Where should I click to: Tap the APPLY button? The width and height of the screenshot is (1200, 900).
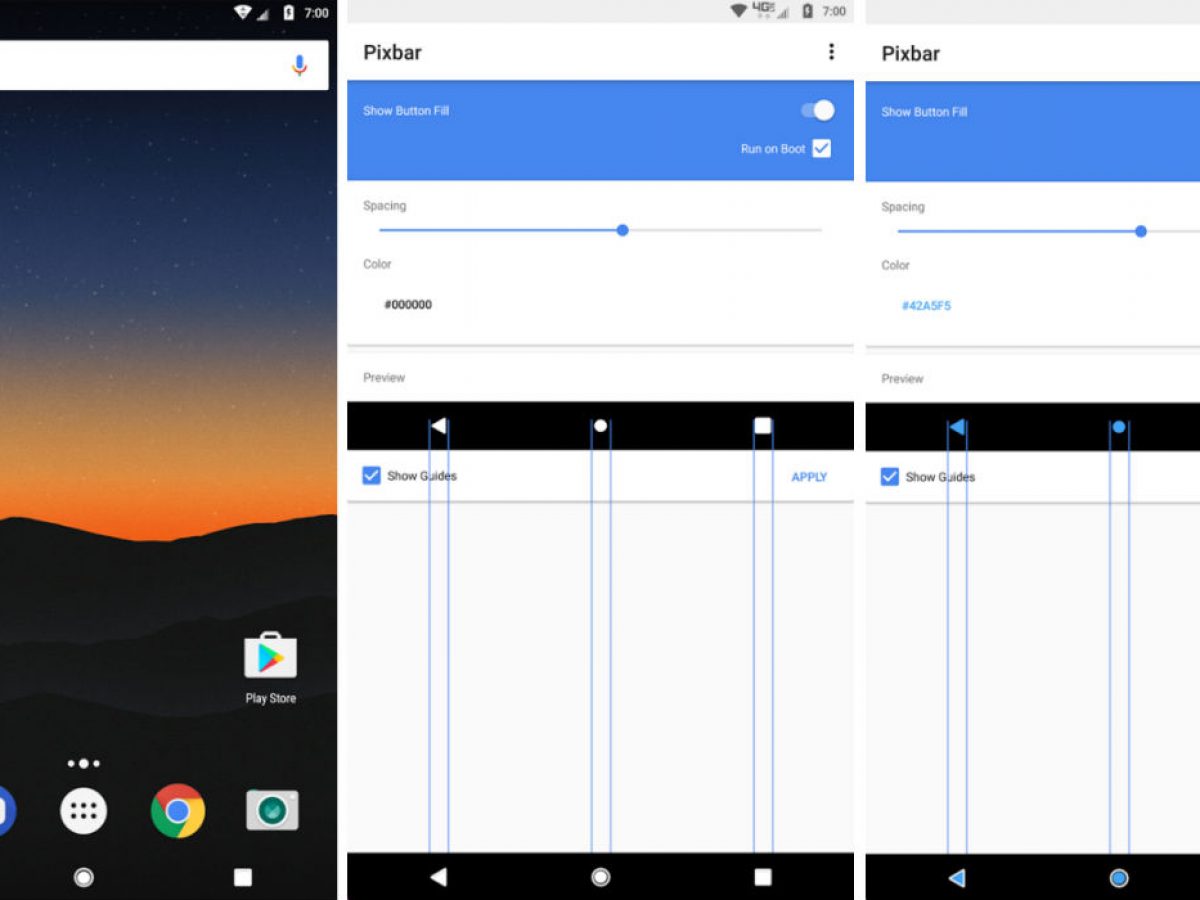(x=809, y=477)
